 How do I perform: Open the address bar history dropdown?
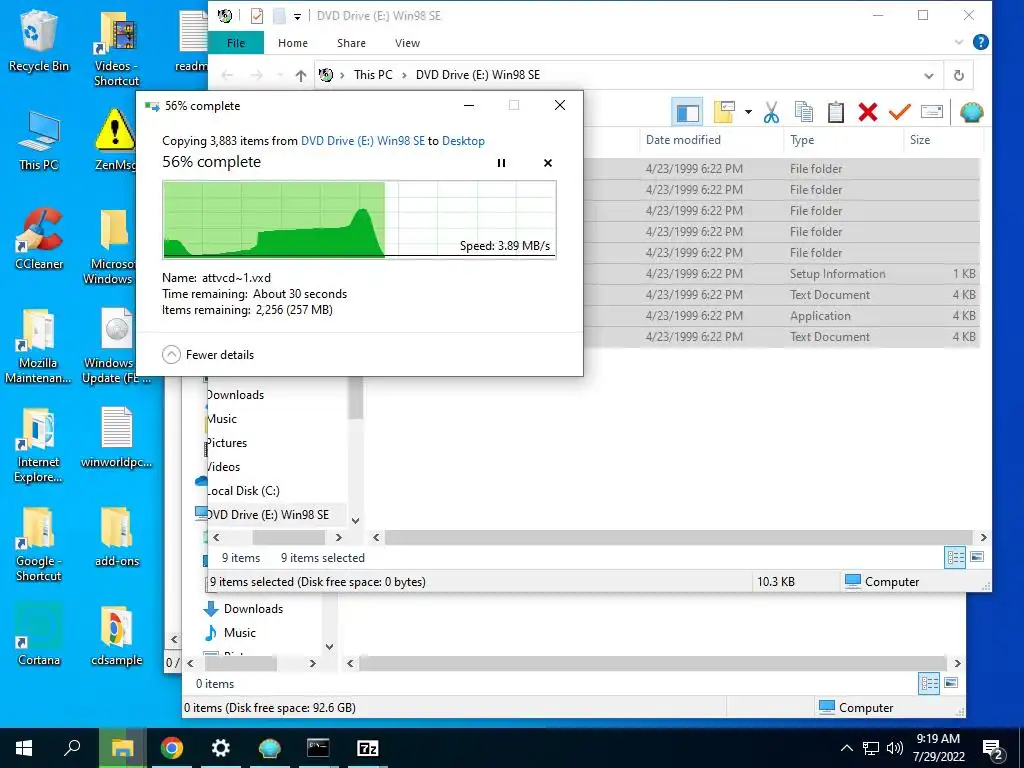pyautogui.click(x=929, y=76)
